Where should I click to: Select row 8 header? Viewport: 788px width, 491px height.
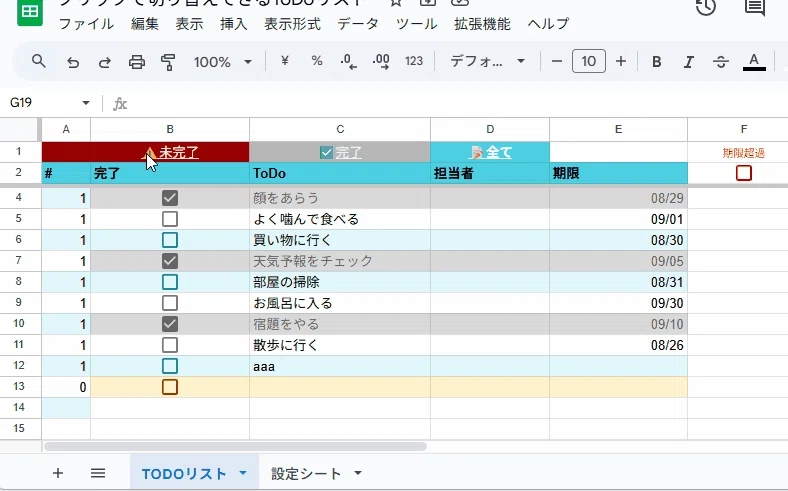click(19, 281)
